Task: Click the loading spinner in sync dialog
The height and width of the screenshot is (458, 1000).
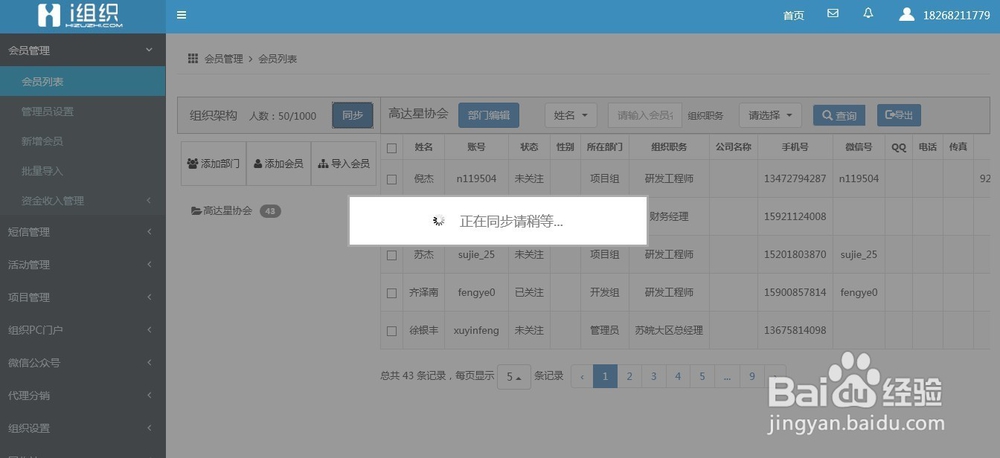Action: coord(439,221)
